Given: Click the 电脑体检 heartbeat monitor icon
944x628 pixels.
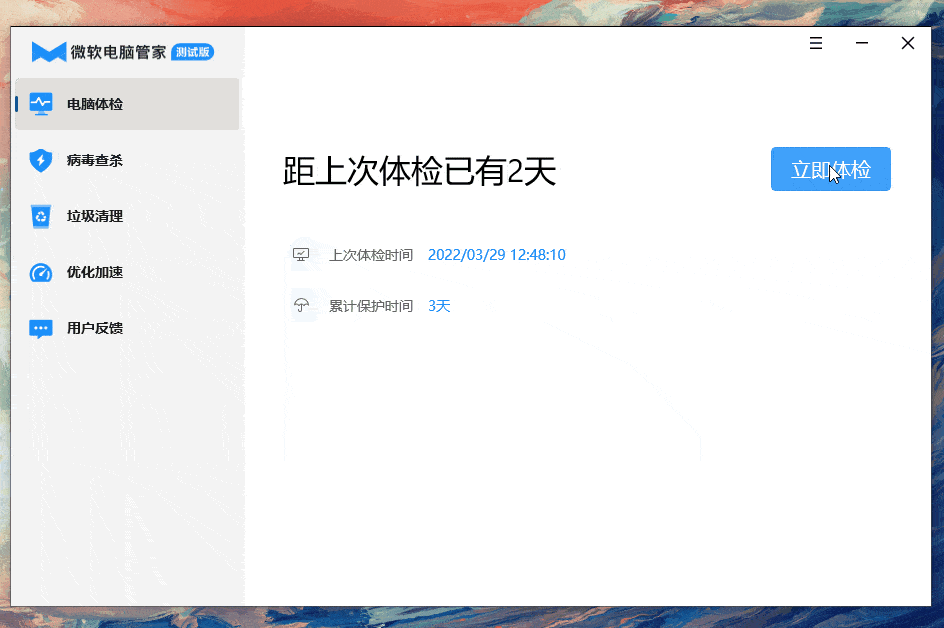Looking at the screenshot, I should pos(41,104).
